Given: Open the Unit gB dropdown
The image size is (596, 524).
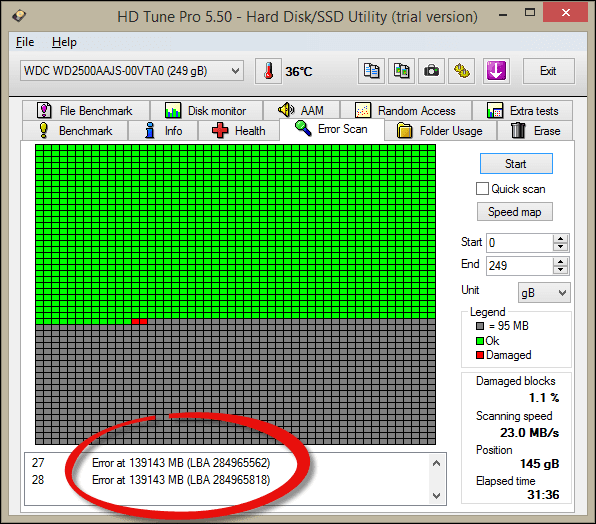Looking at the screenshot, I should (x=544, y=293).
